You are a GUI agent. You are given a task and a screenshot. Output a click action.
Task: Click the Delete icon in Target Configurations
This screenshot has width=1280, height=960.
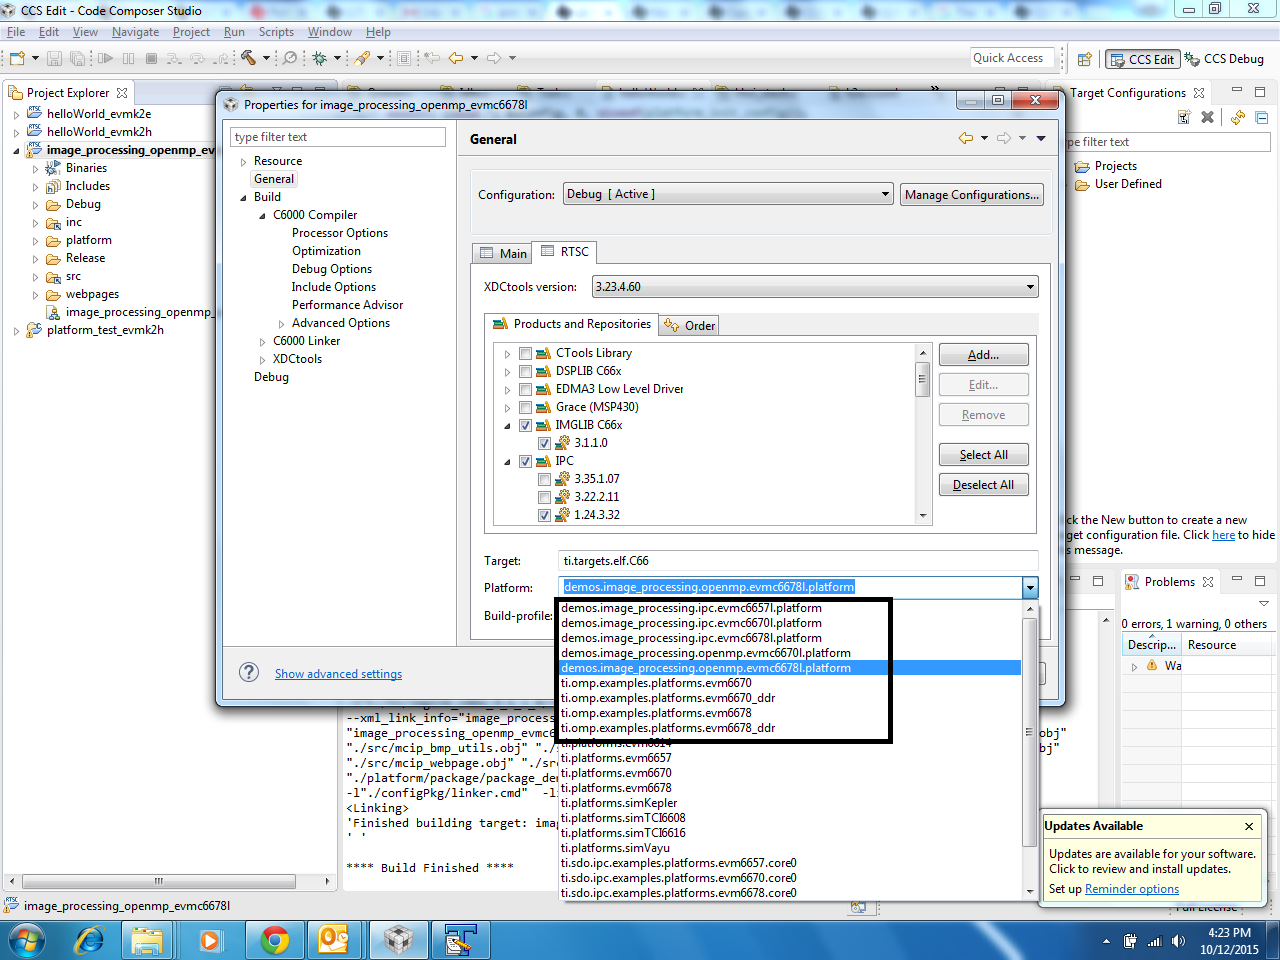(x=1207, y=117)
